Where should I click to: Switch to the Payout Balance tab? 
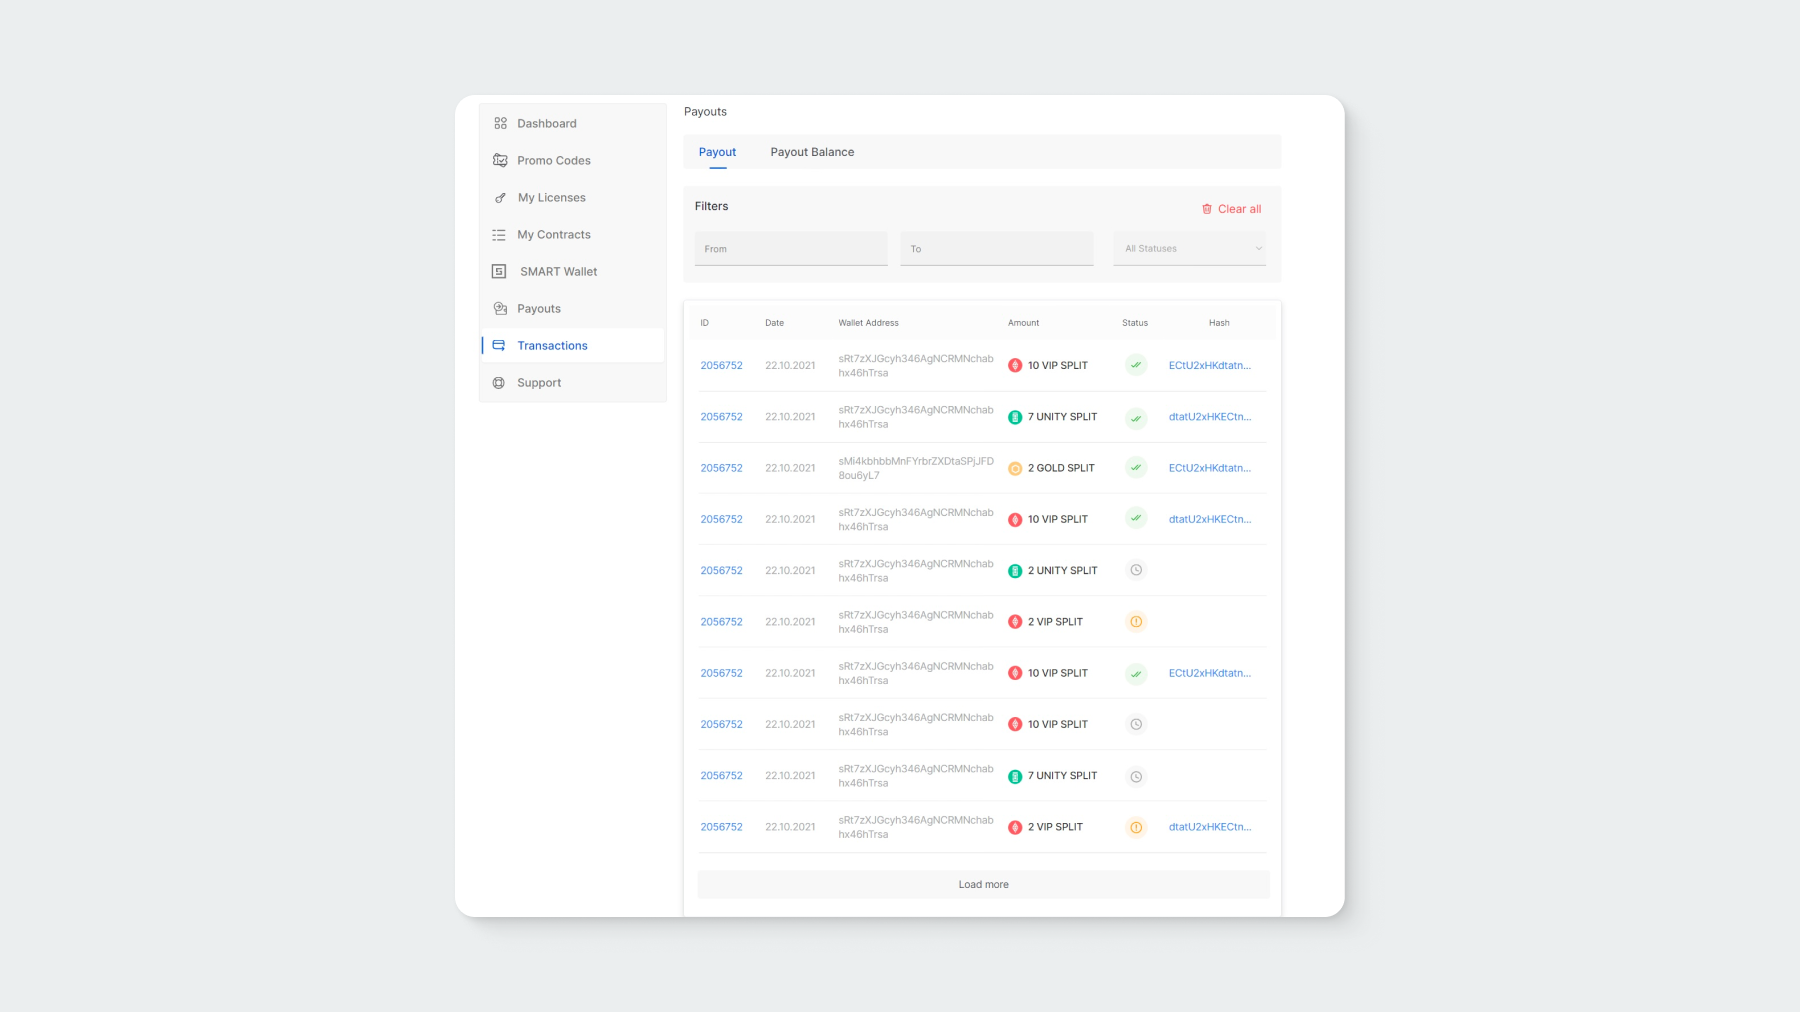coord(812,152)
